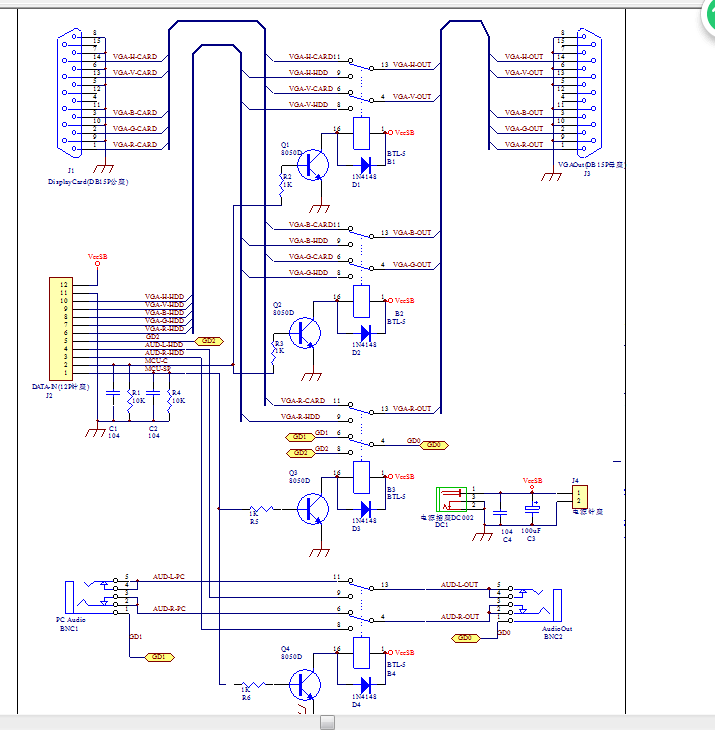Click the C3 100uF capacitor symbol
Image resolution: width=715 pixels, height=730 pixels.
tap(531, 510)
